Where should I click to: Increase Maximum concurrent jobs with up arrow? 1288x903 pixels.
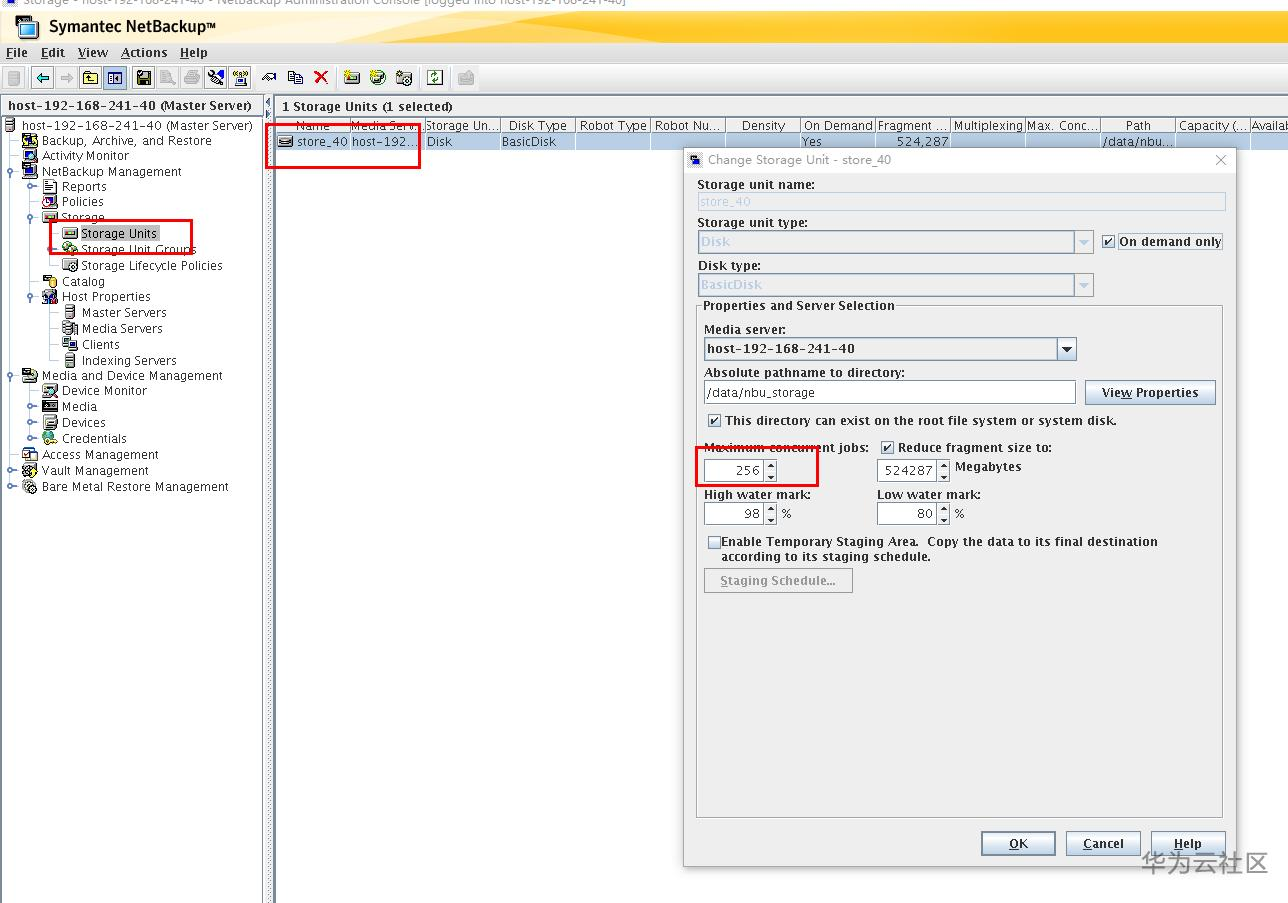pos(771,465)
